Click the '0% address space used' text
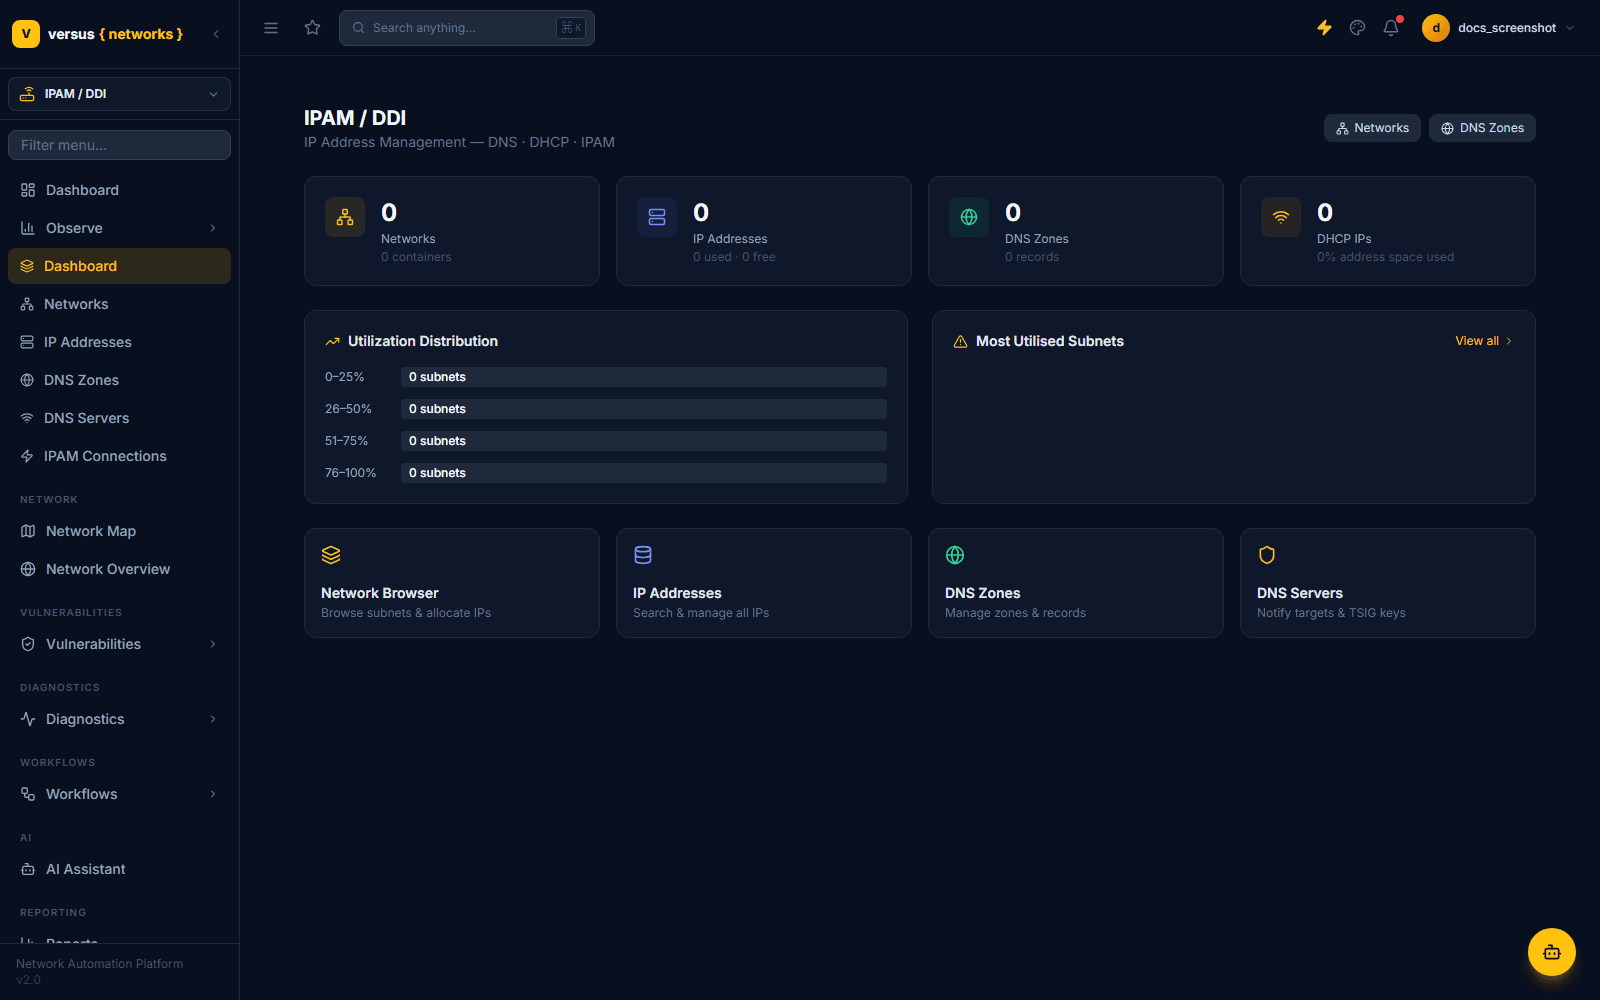The image size is (1600, 1000). tap(1385, 257)
